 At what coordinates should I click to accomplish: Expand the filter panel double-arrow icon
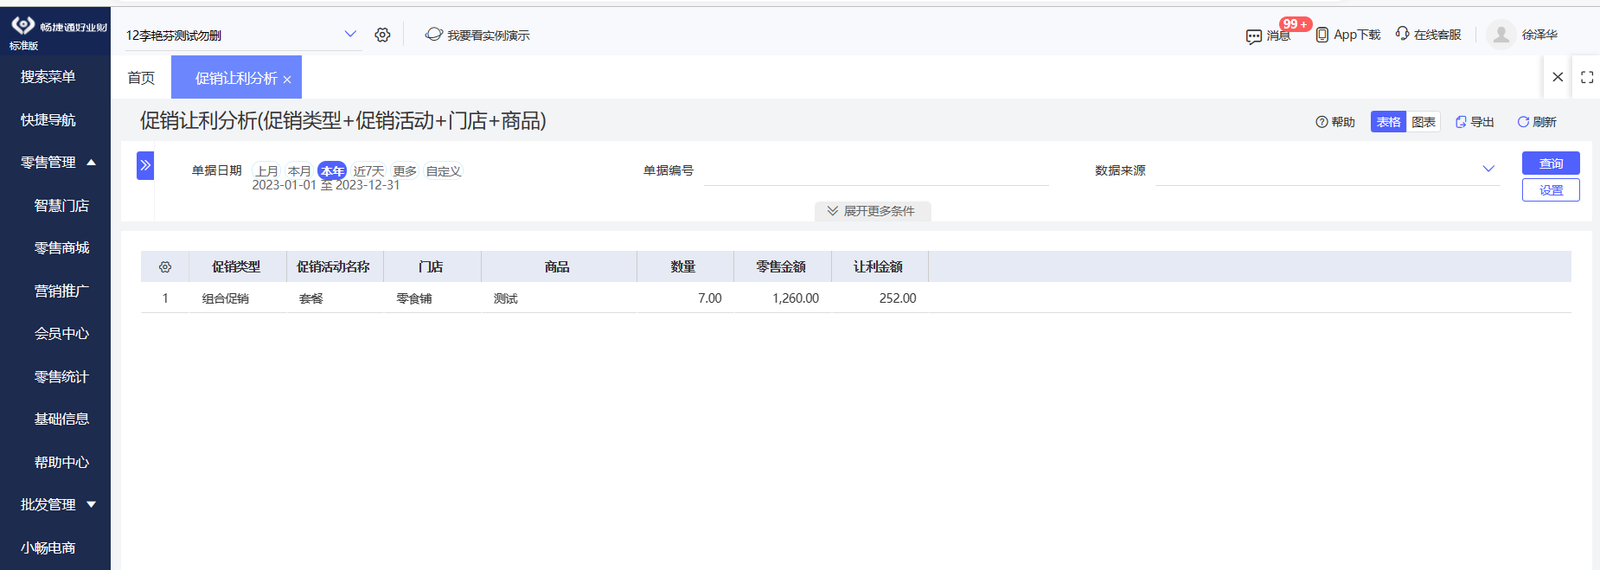tap(145, 165)
